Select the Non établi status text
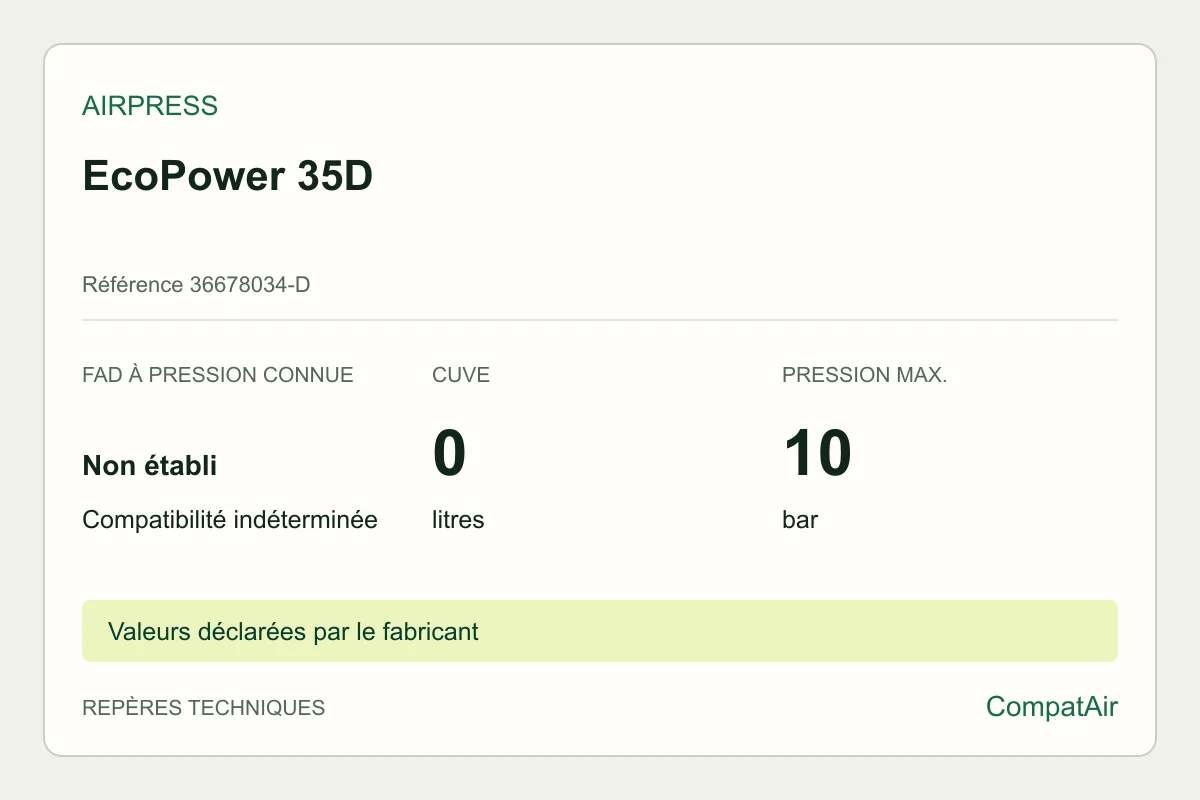 click(x=150, y=465)
